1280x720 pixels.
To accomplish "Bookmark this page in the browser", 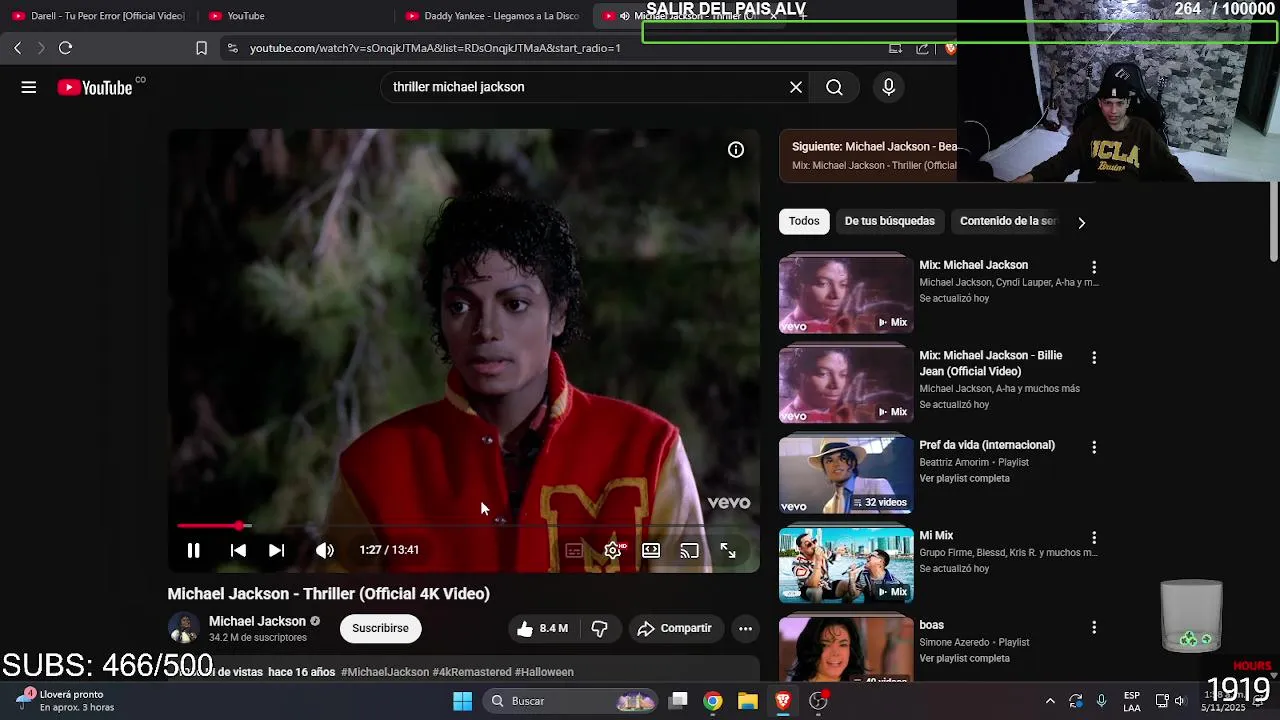I will point(201,48).
